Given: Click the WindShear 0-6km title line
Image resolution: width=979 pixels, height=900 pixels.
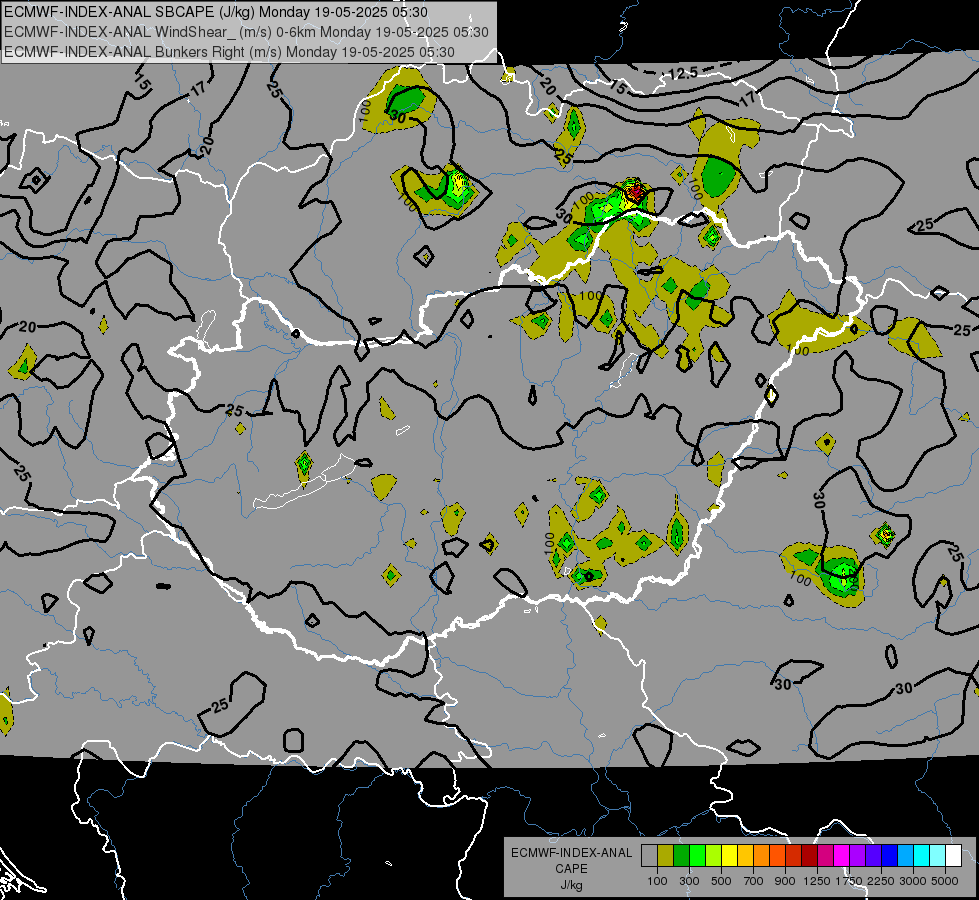Looking at the screenshot, I should point(246,32).
